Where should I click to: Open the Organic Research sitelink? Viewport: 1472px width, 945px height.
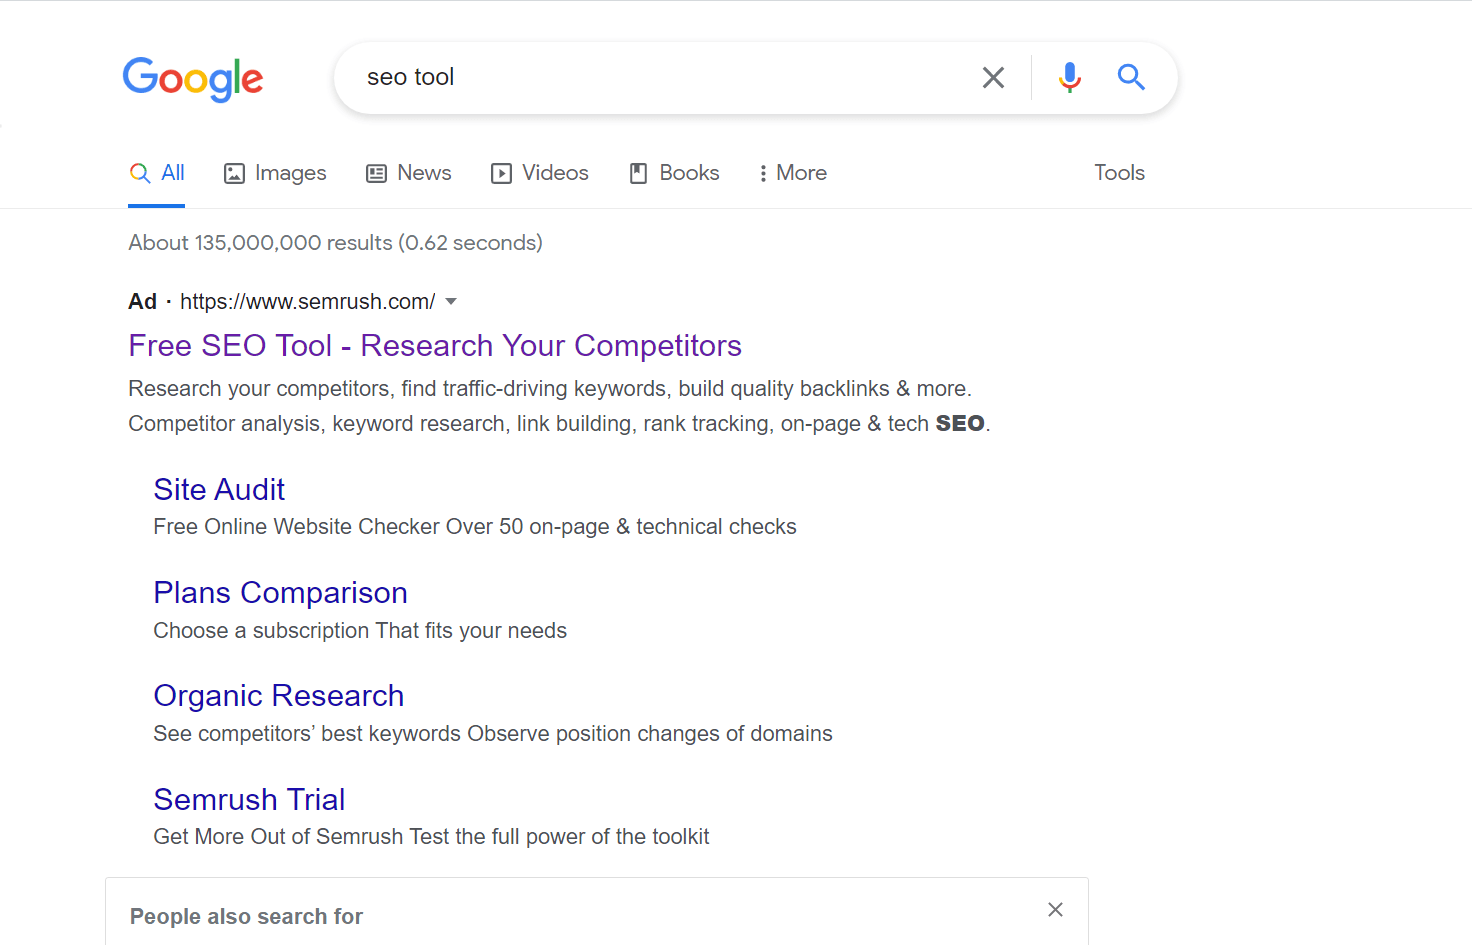(279, 696)
